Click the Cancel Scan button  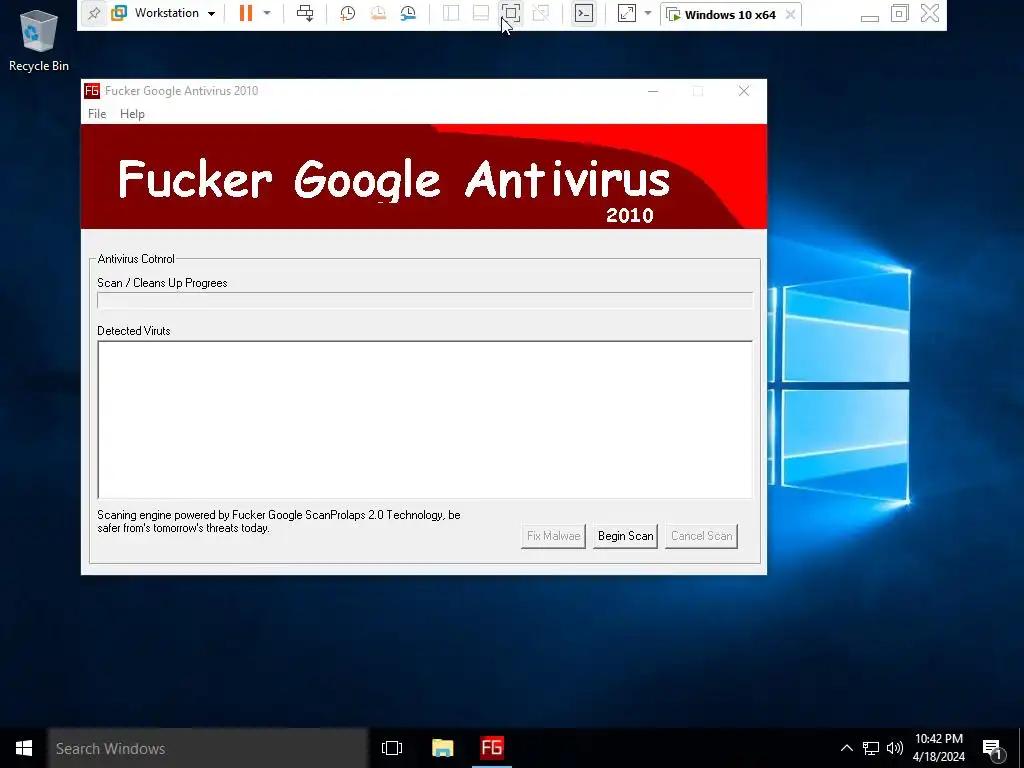click(701, 536)
